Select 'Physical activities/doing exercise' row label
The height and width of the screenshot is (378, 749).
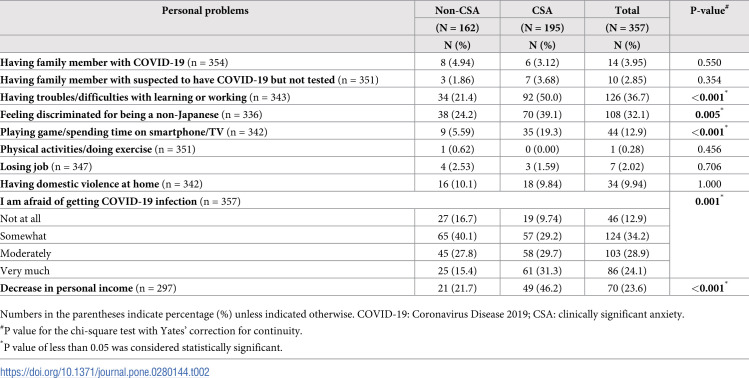(98, 150)
